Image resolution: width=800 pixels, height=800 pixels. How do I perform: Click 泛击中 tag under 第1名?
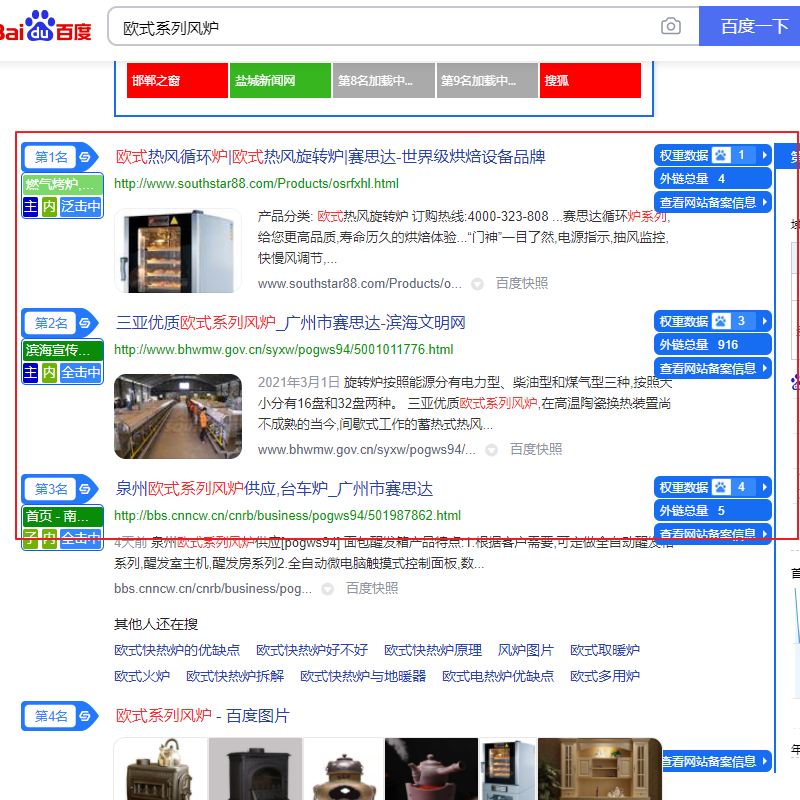(81, 207)
